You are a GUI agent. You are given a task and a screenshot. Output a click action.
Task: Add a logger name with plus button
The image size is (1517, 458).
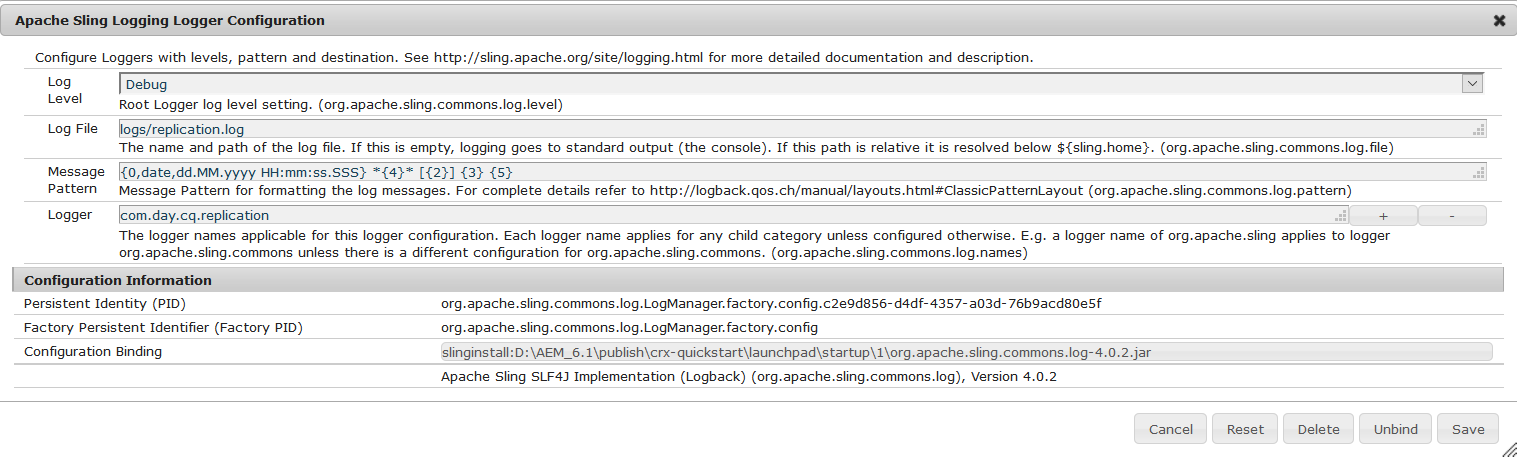[x=1383, y=216]
